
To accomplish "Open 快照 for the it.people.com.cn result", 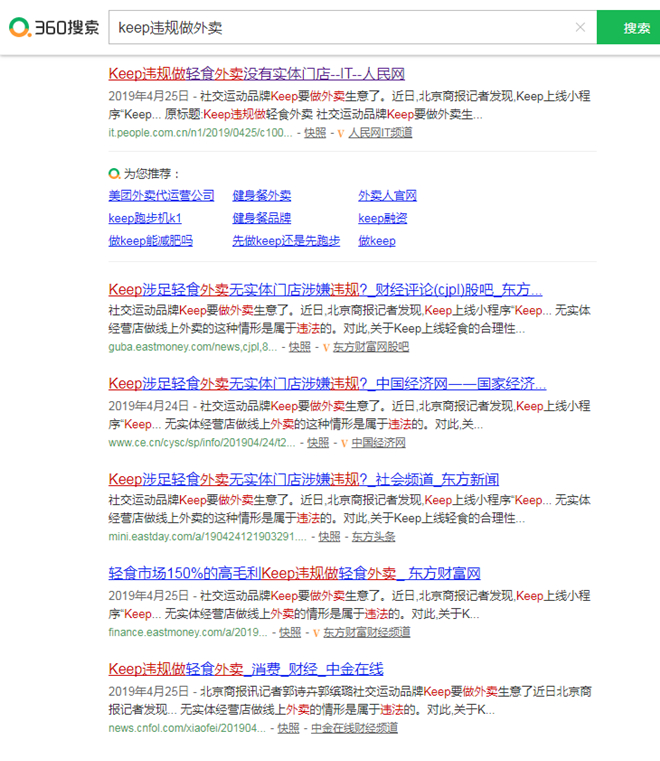I will coord(315,132).
